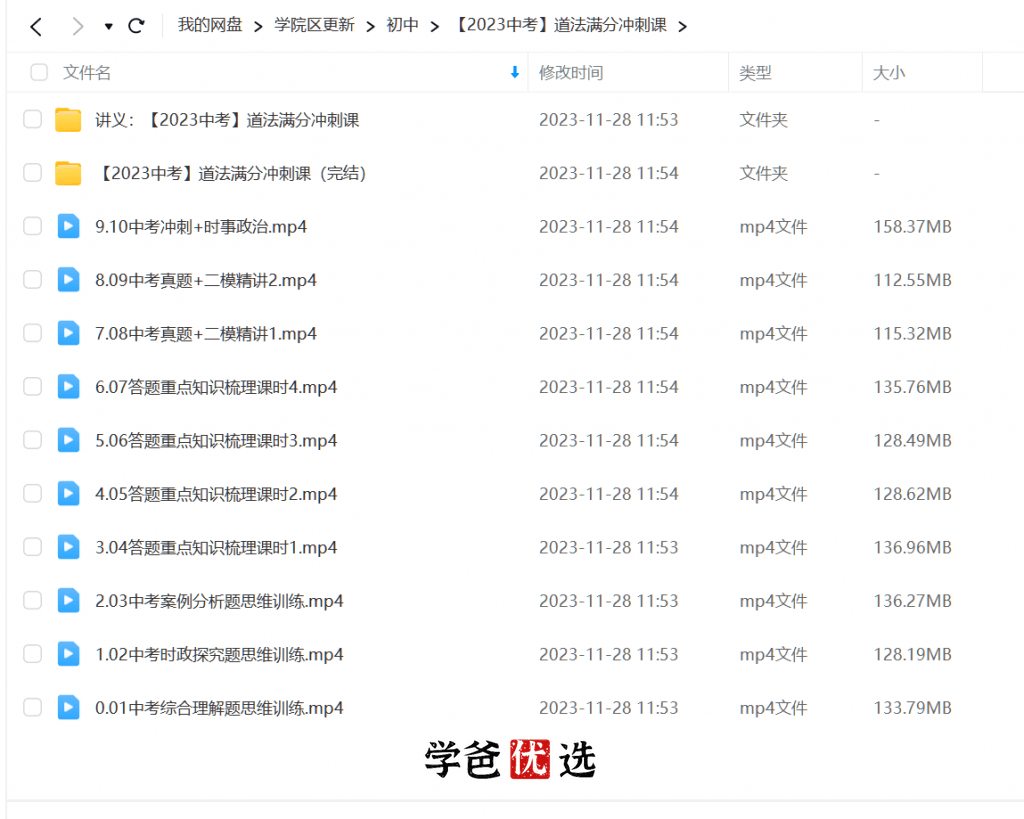Play 4.05答题重点知识梳理课时2.mp4 video icon
The image size is (1024, 819).
point(68,494)
